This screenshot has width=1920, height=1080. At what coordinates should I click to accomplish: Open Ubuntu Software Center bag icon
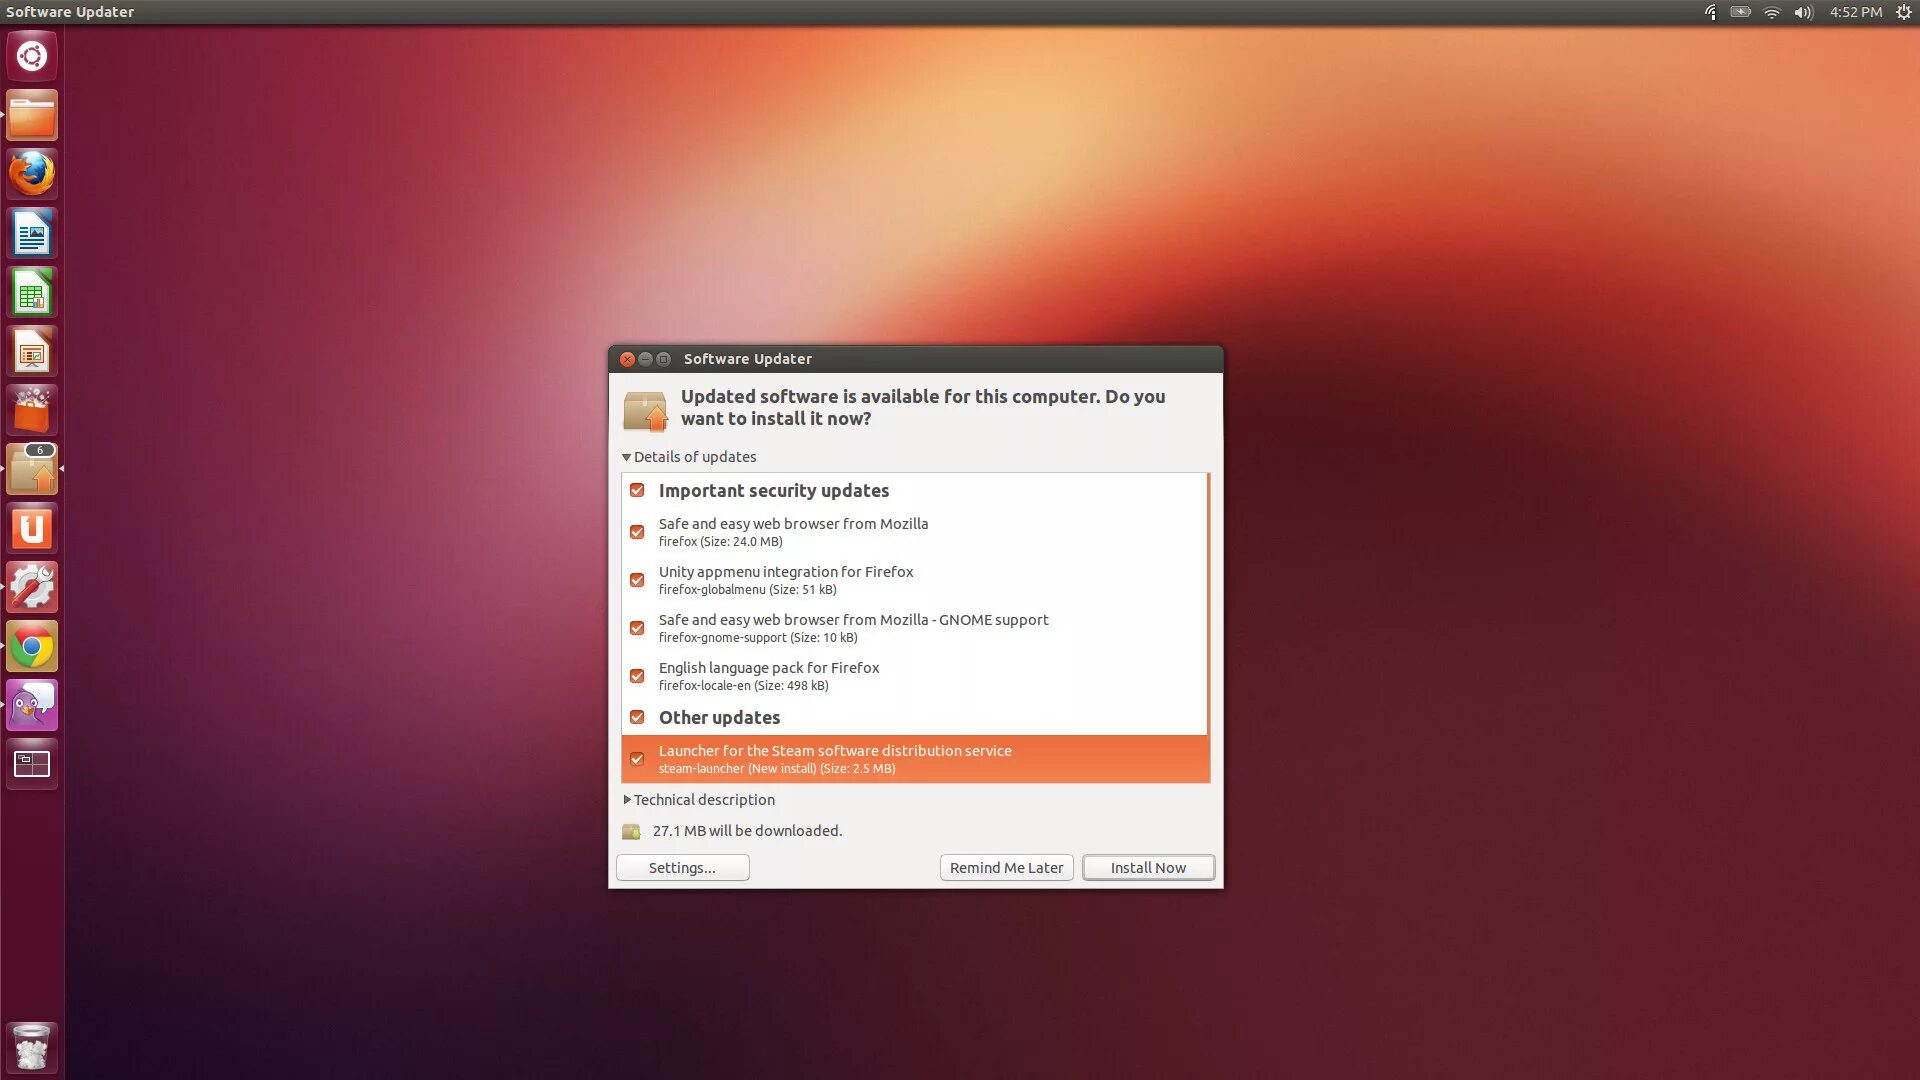[x=32, y=411]
